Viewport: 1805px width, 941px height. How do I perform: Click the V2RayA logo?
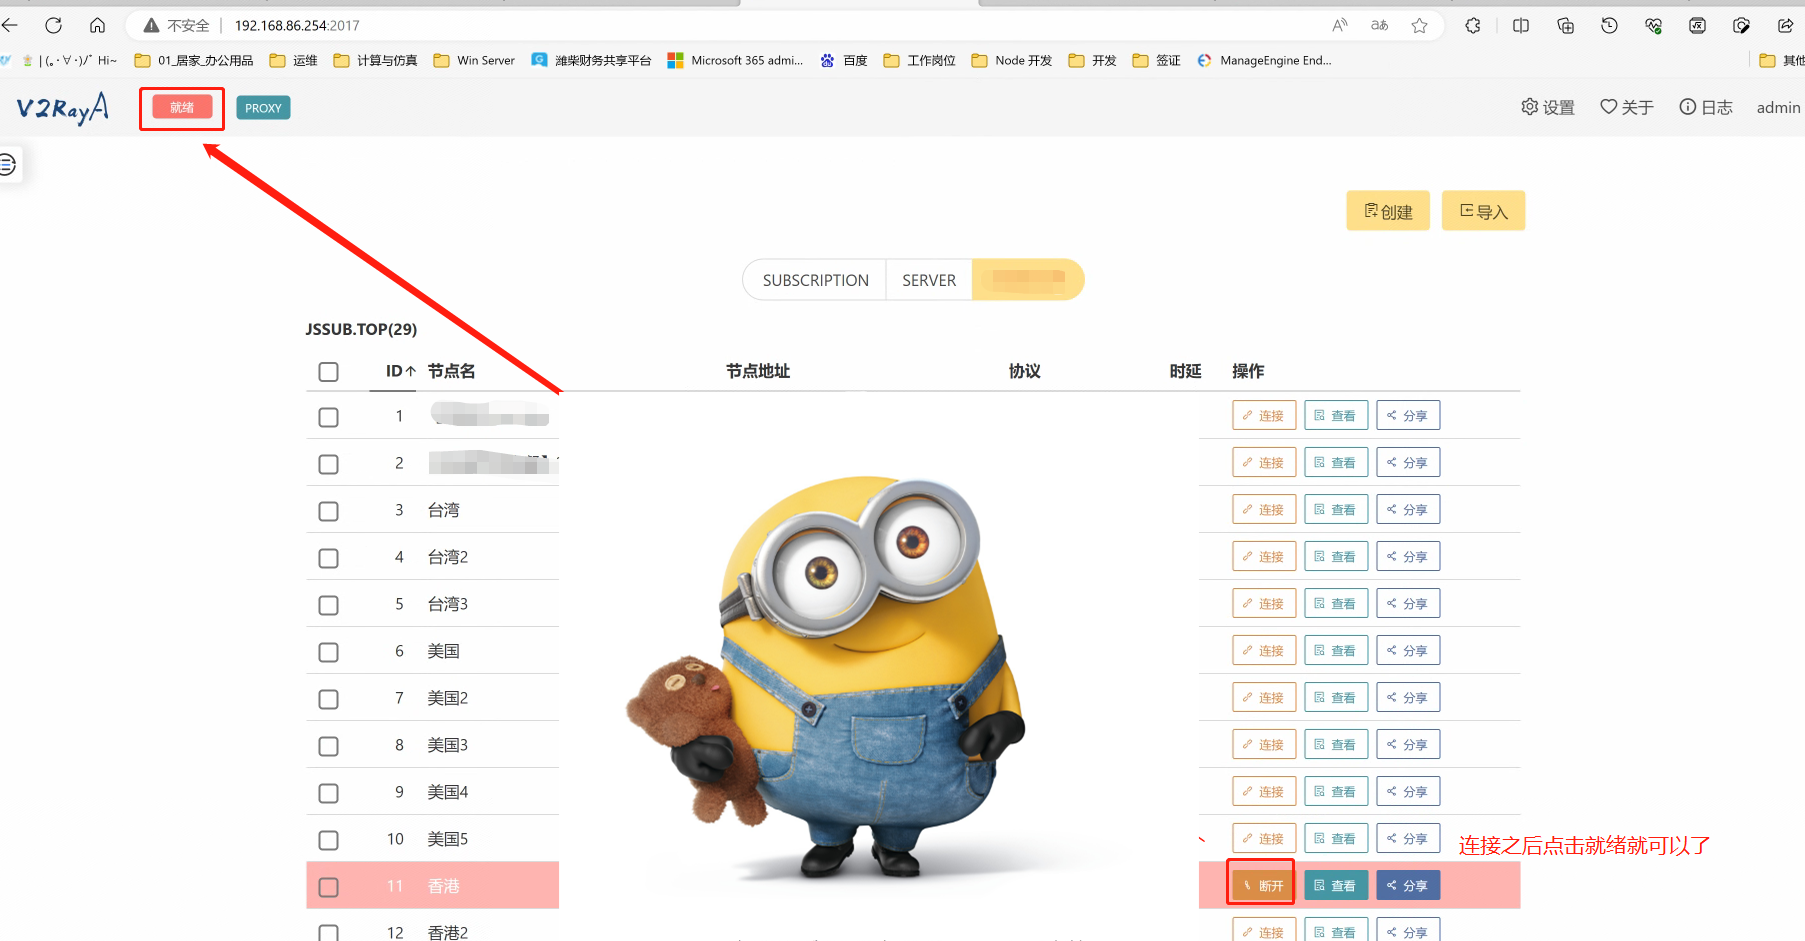[x=62, y=107]
